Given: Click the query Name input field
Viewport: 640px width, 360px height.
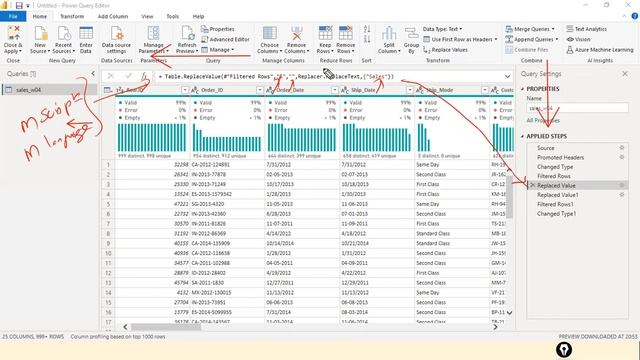Looking at the screenshot, I should pyautogui.click(x=578, y=108).
